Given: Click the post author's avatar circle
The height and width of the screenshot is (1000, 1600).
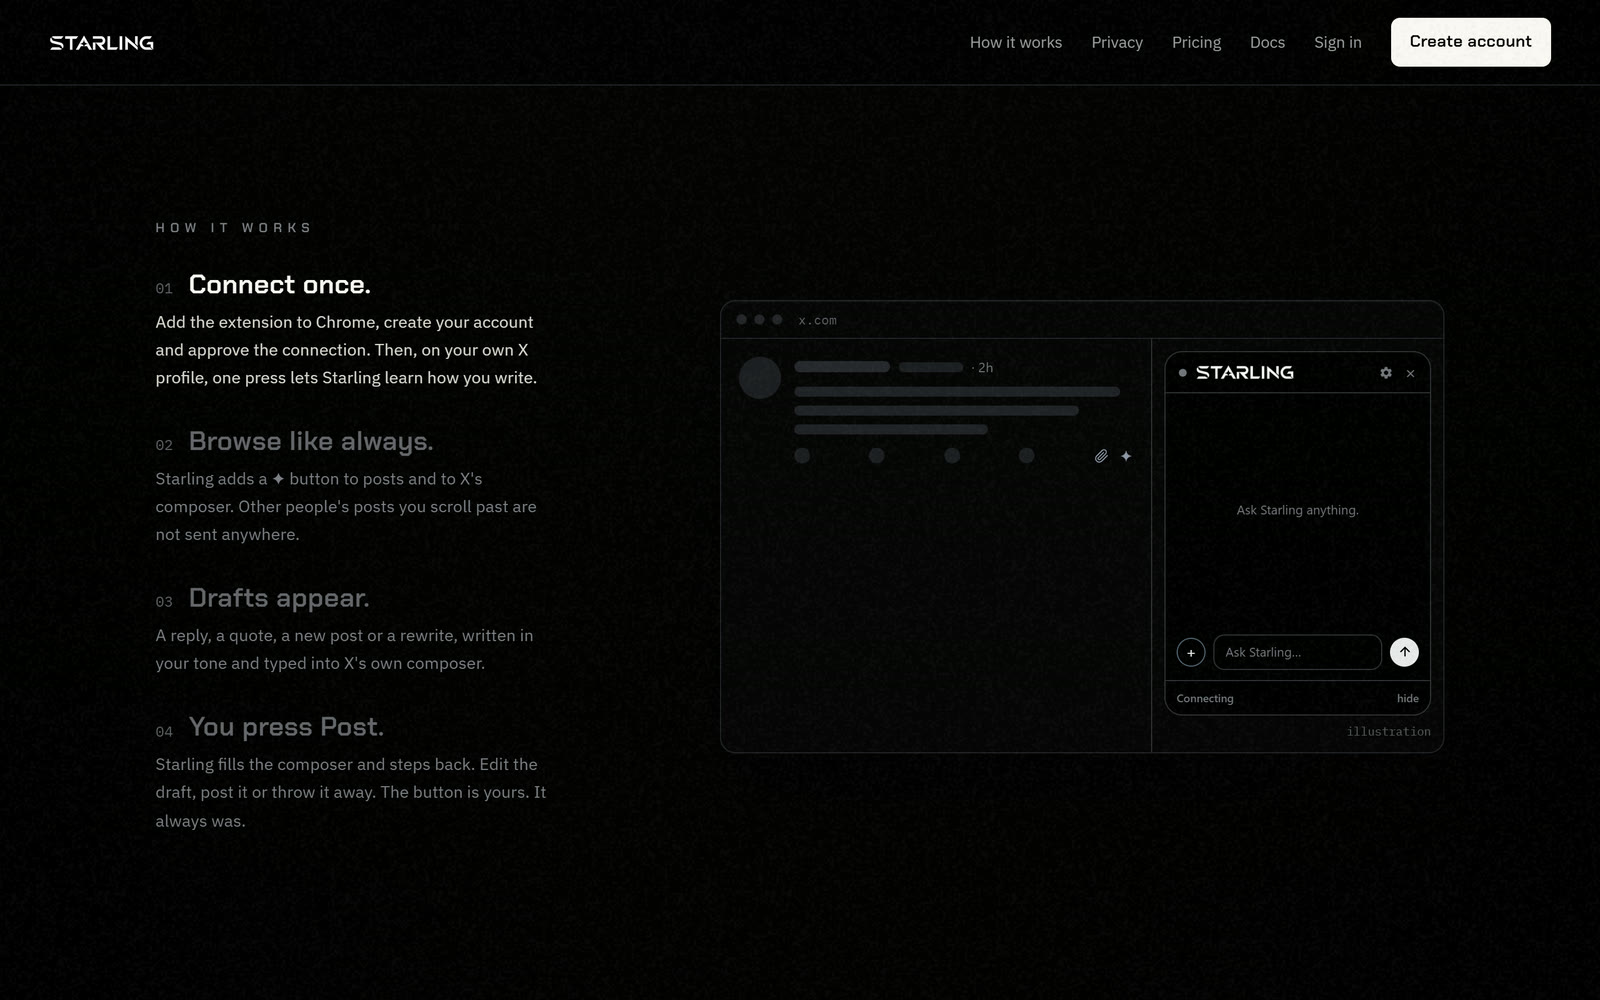Looking at the screenshot, I should click(x=760, y=378).
